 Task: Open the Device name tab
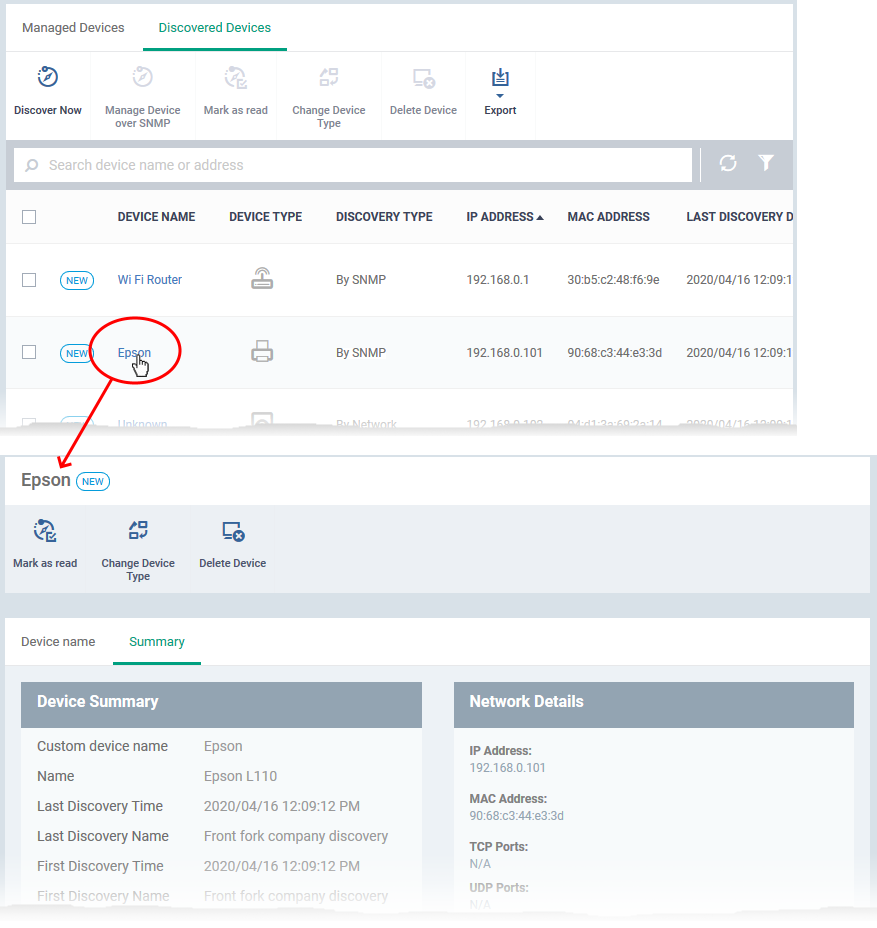(x=58, y=642)
